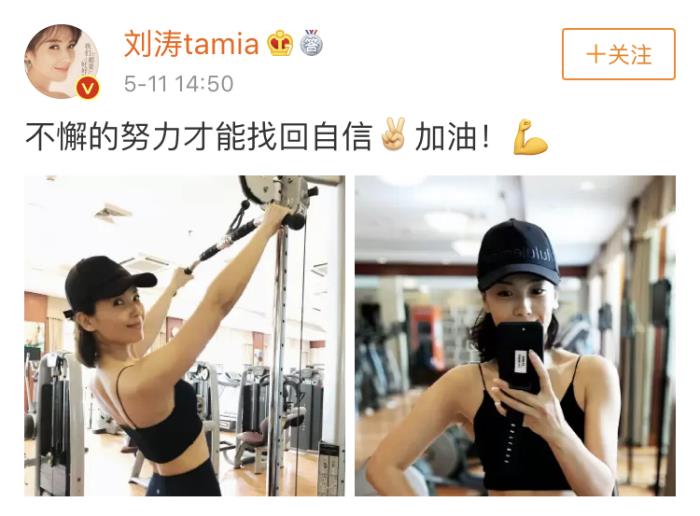
Task: Click the cable handle in left photo
Action: click(222, 245)
